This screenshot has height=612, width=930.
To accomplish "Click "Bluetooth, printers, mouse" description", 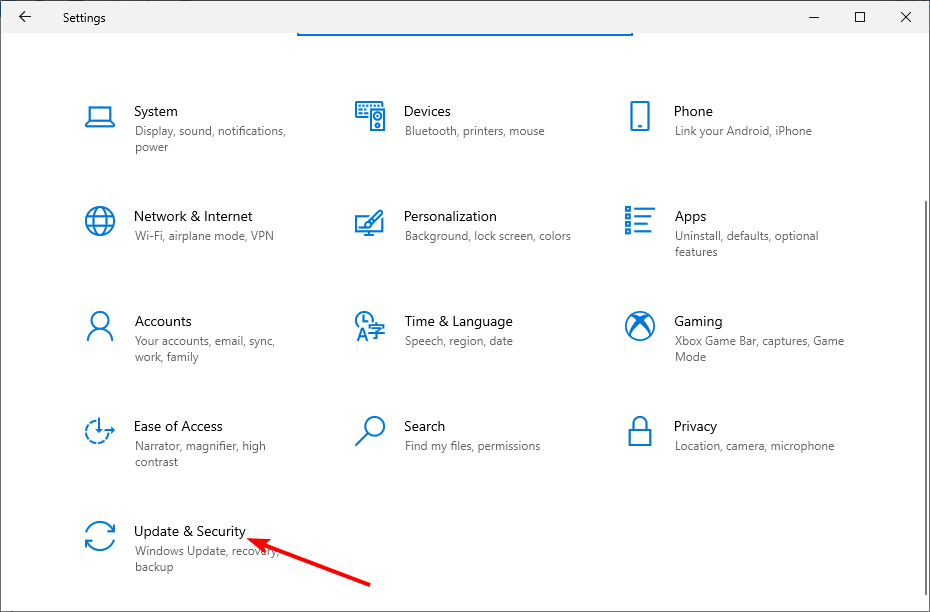I will [474, 131].
